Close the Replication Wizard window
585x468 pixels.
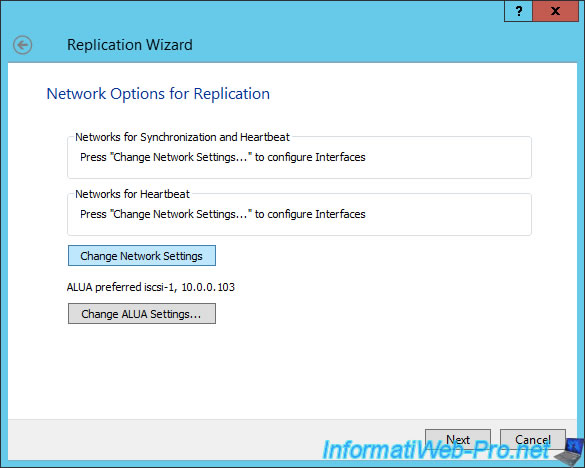click(556, 11)
